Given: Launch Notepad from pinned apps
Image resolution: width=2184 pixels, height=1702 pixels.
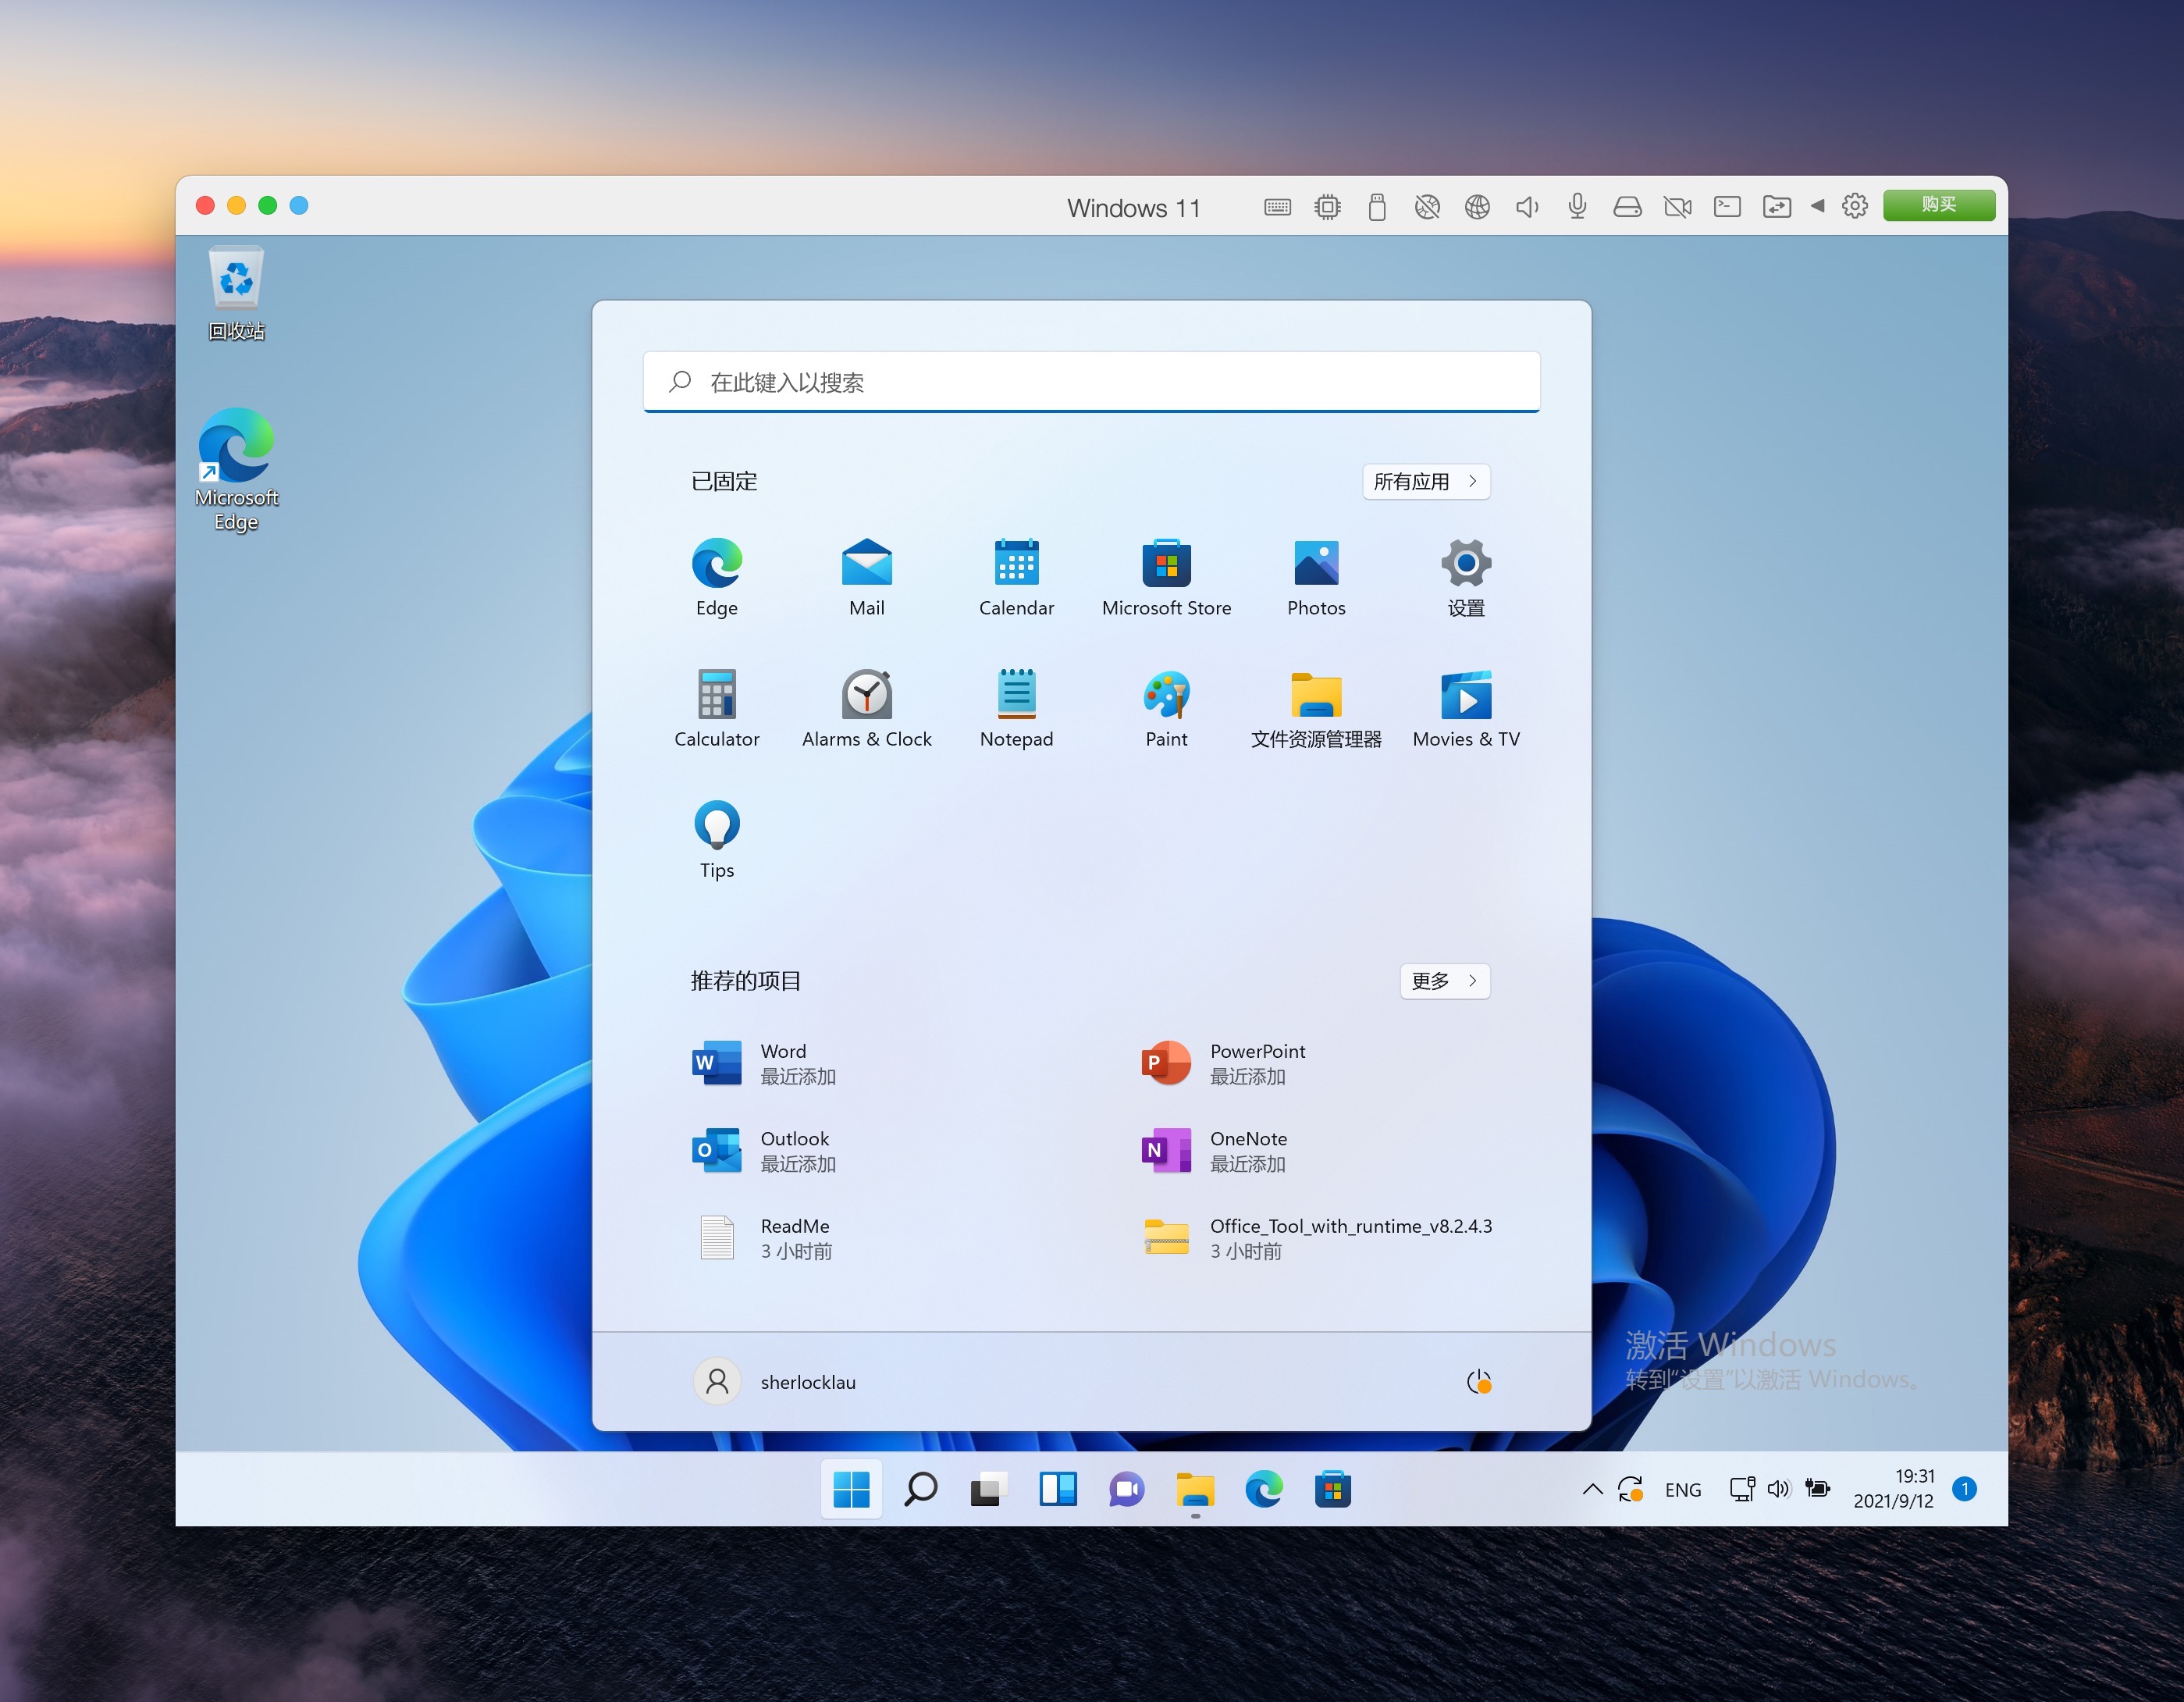Looking at the screenshot, I should [x=1016, y=708].
